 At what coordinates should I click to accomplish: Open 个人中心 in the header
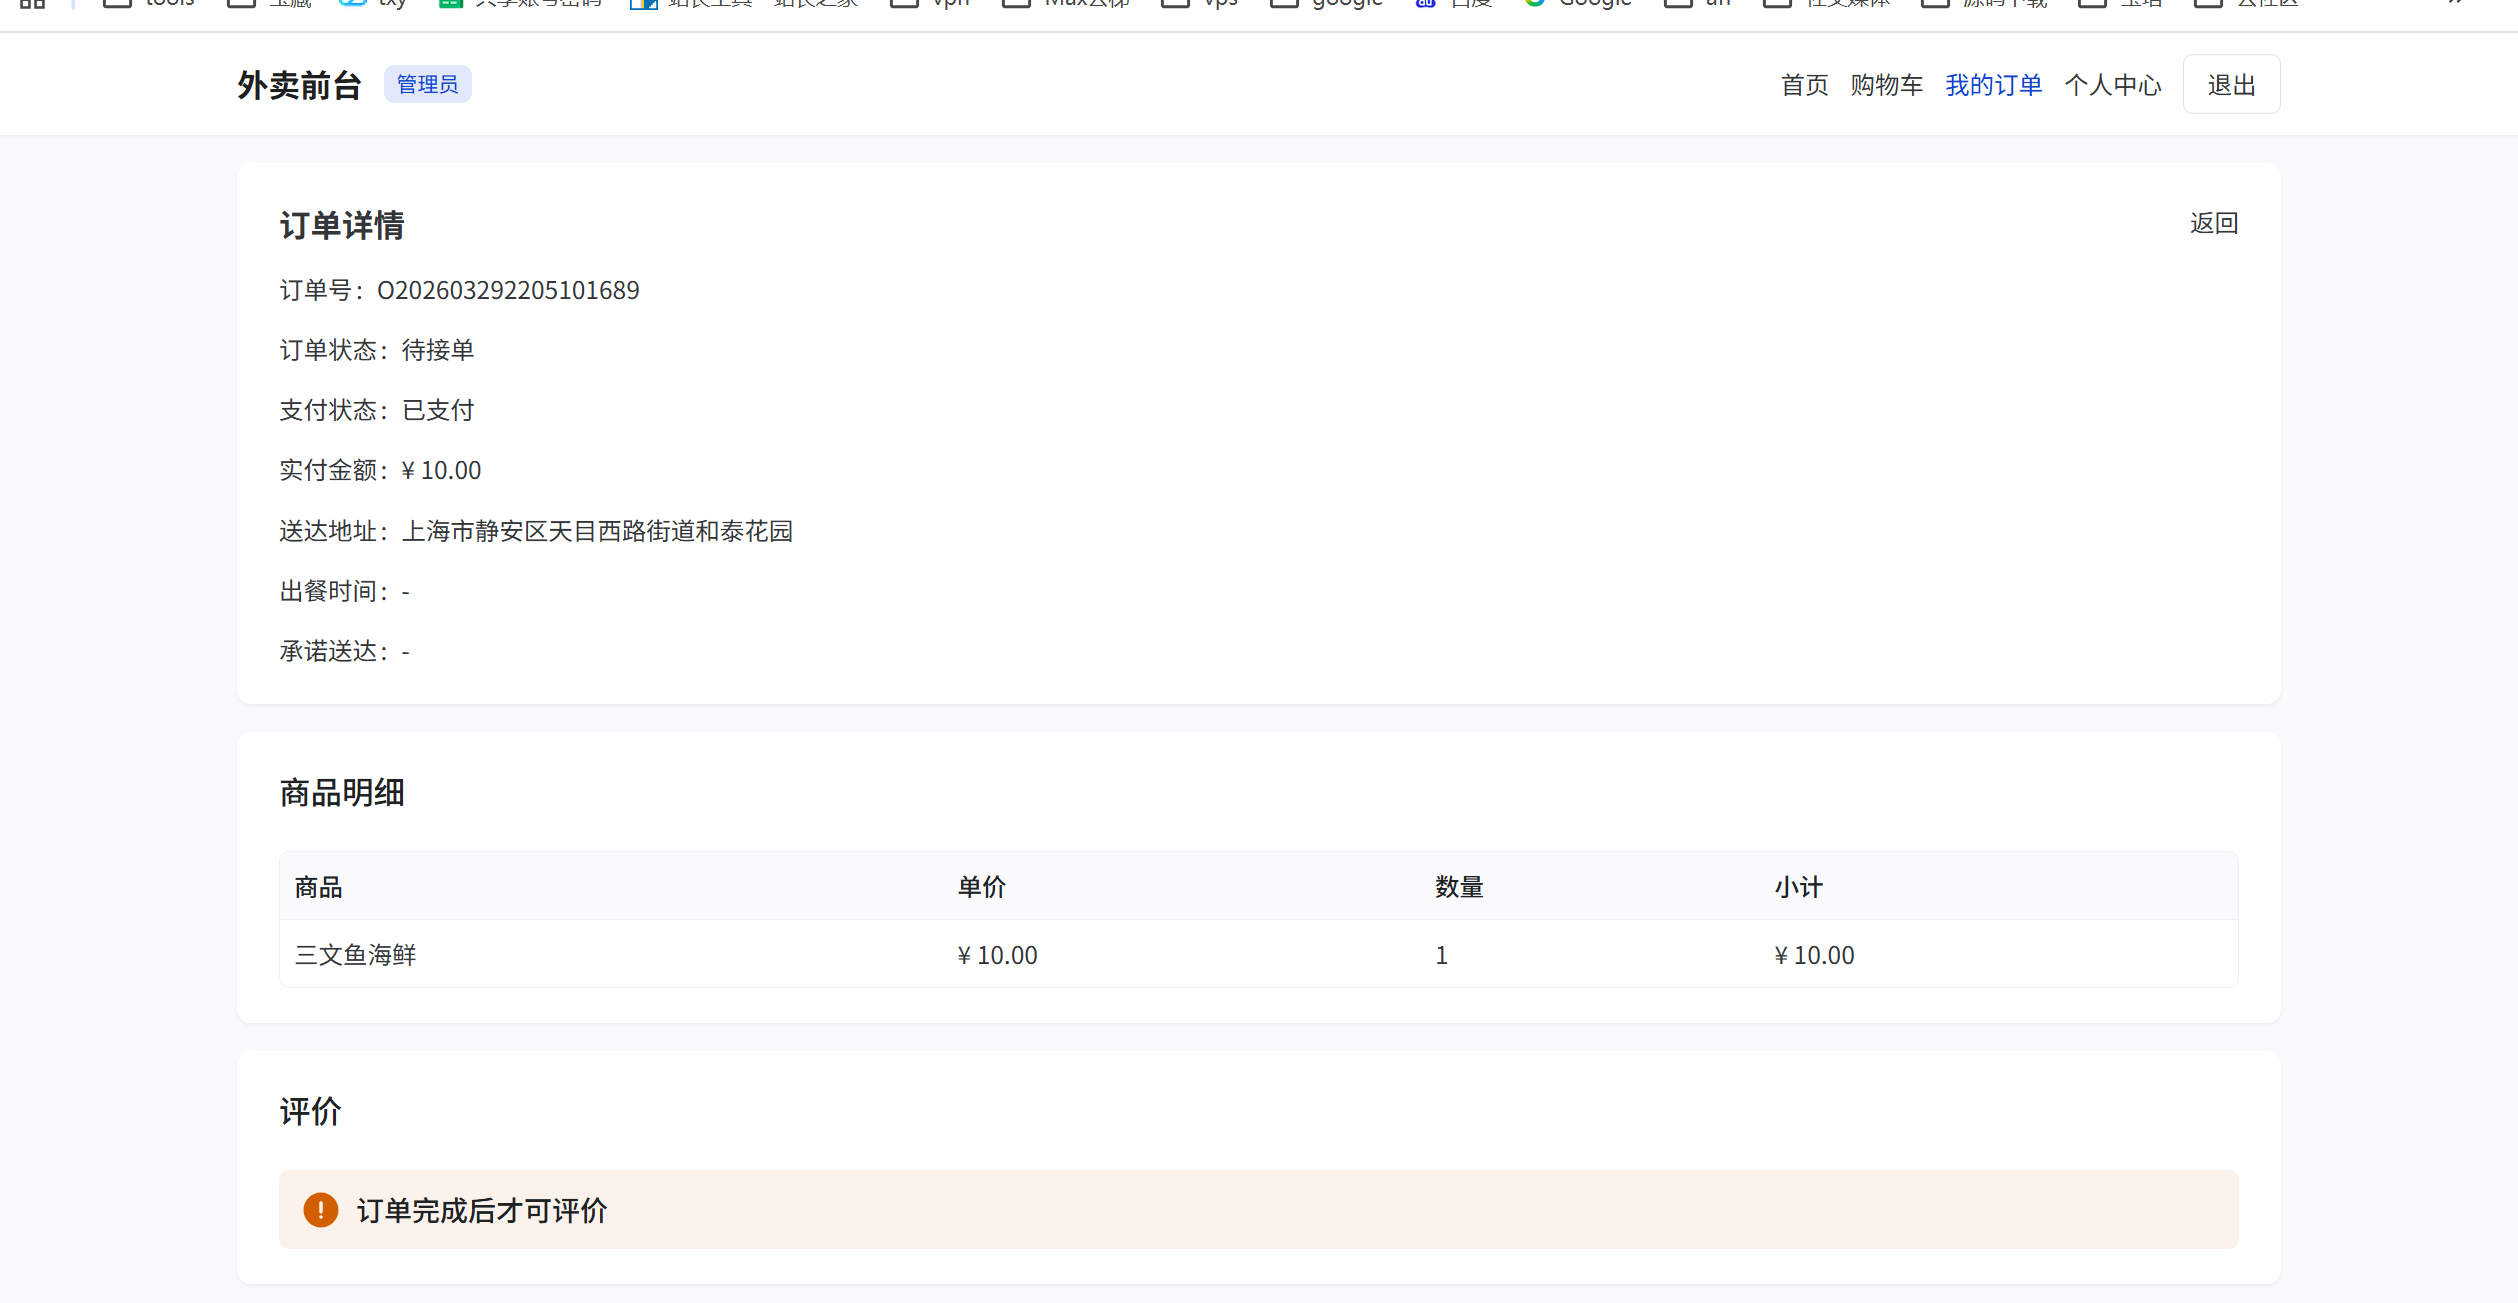[x=2112, y=85]
